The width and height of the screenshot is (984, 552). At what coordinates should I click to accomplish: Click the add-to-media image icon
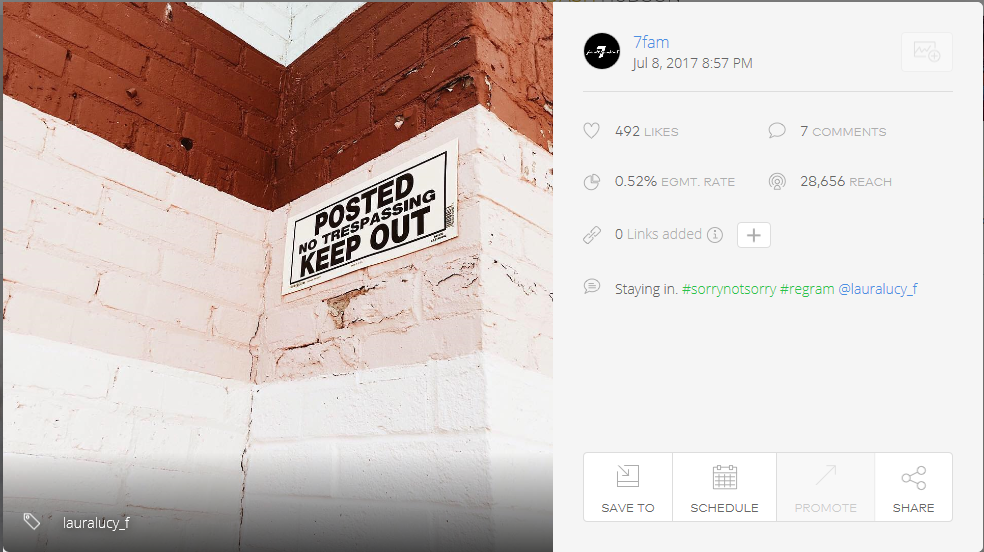coord(926,51)
